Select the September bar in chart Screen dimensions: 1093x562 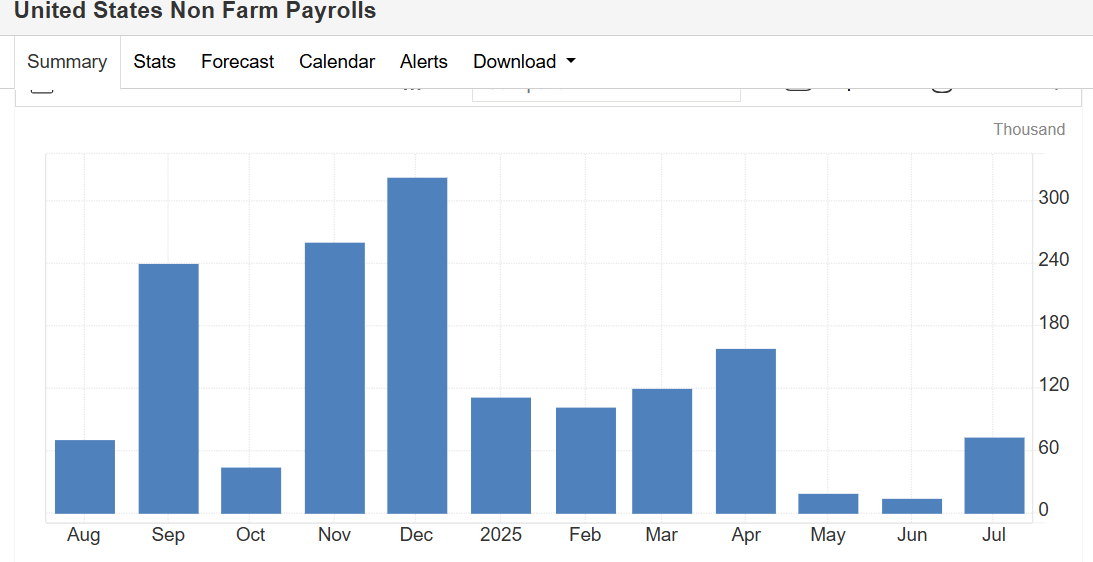coord(168,389)
